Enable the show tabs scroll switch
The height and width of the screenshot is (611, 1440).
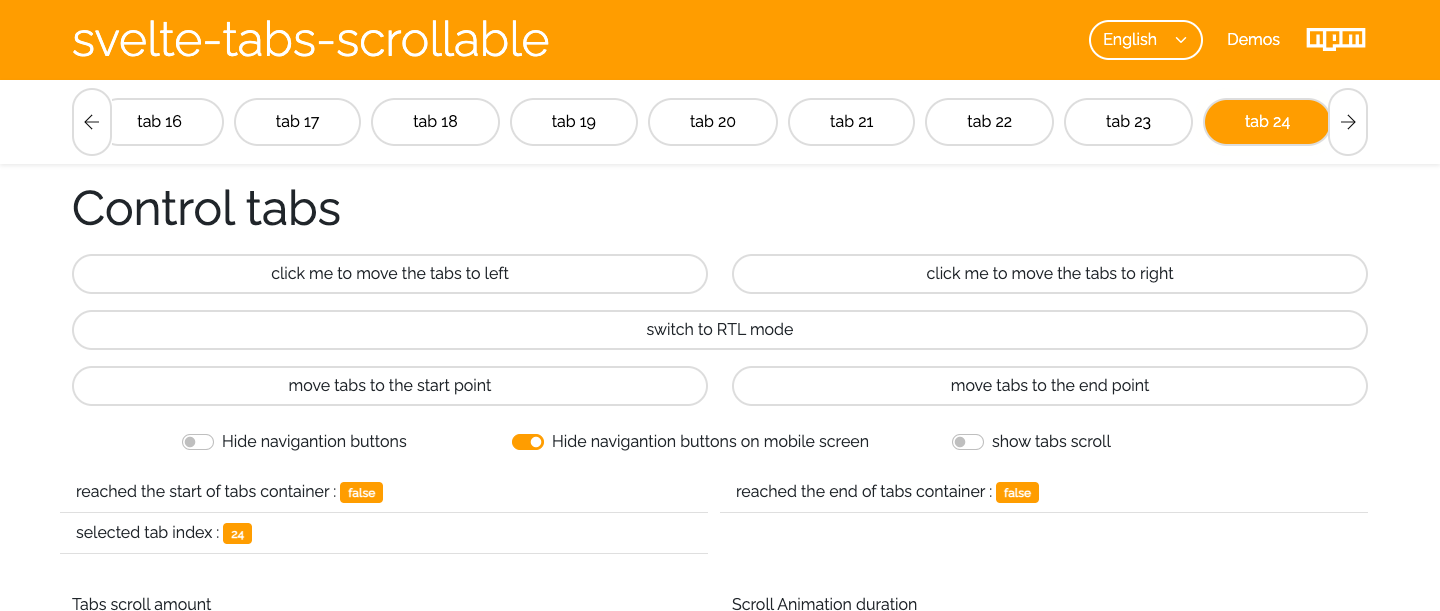click(968, 442)
